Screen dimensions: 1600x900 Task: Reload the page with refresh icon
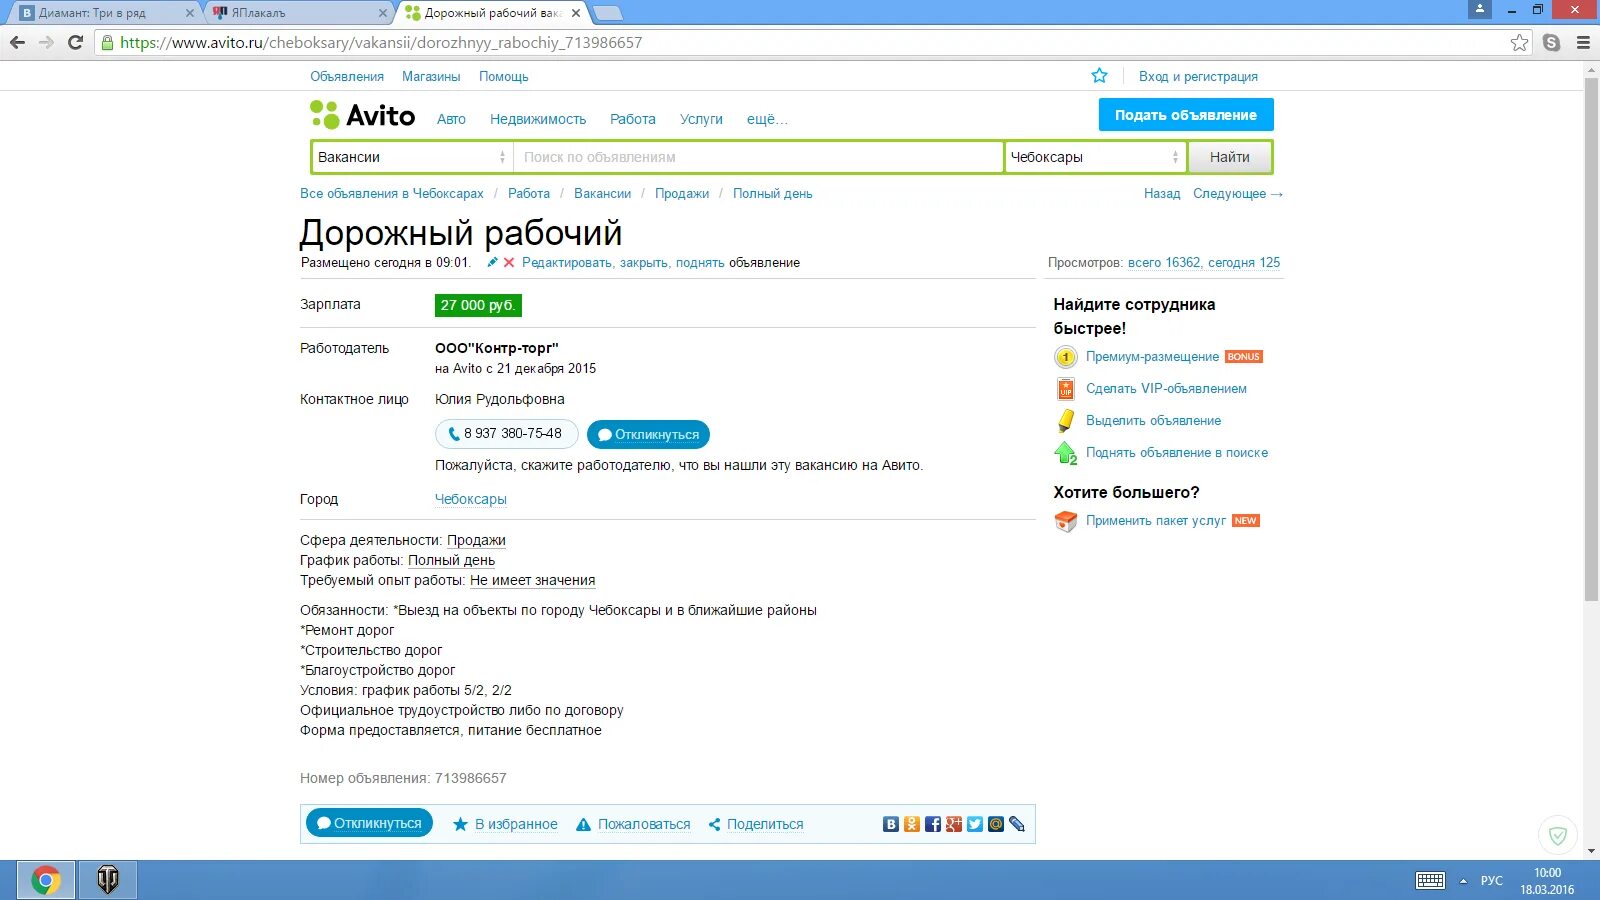pyautogui.click(x=75, y=42)
